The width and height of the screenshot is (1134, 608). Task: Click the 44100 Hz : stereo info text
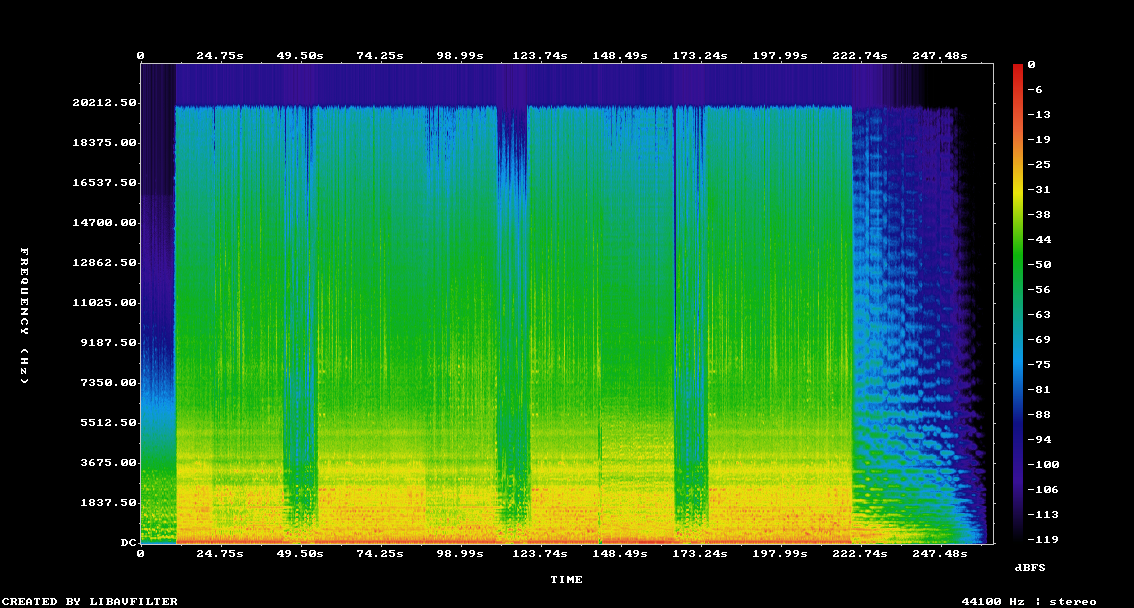click(1028, 601)
